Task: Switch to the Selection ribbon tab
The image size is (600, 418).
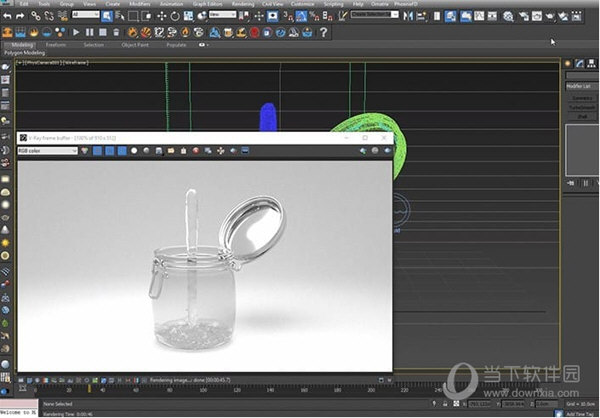Action: point(93,45)
